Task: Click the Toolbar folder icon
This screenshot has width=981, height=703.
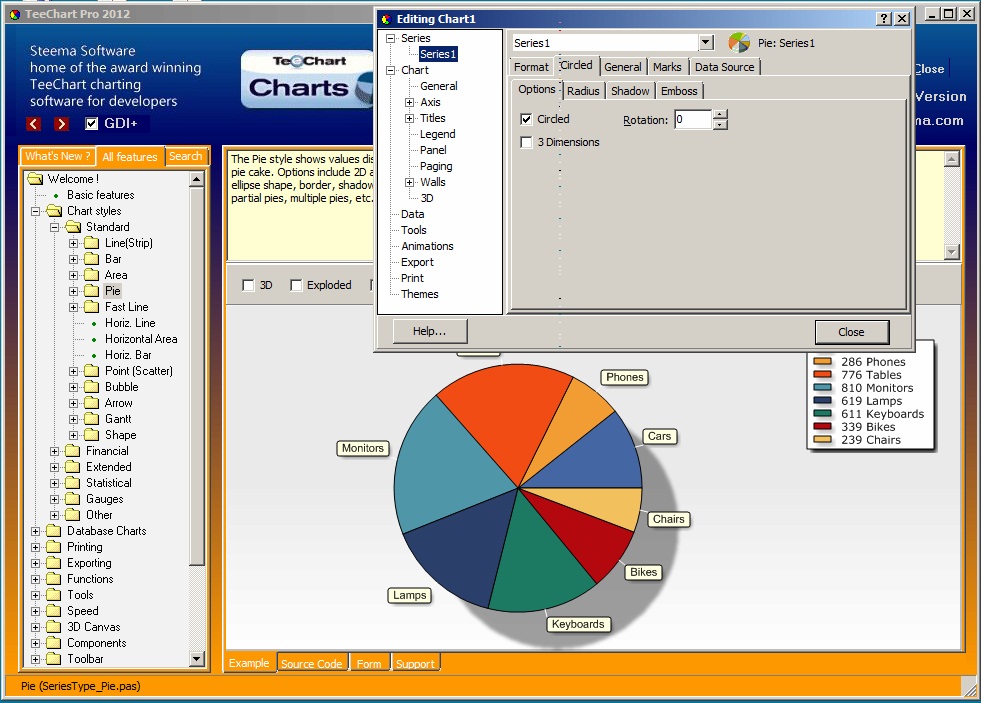Action: pyautogui.click(x=54, y=659)
